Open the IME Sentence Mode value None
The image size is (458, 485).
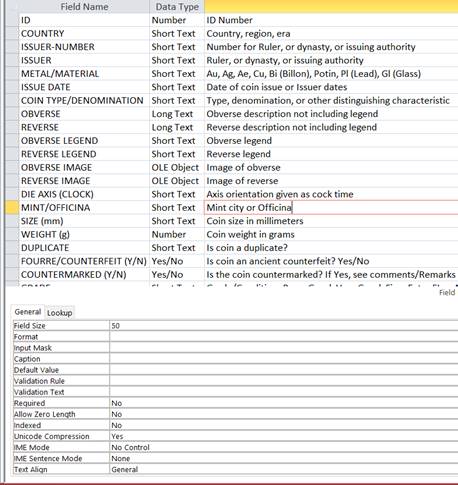coord(283,458)
